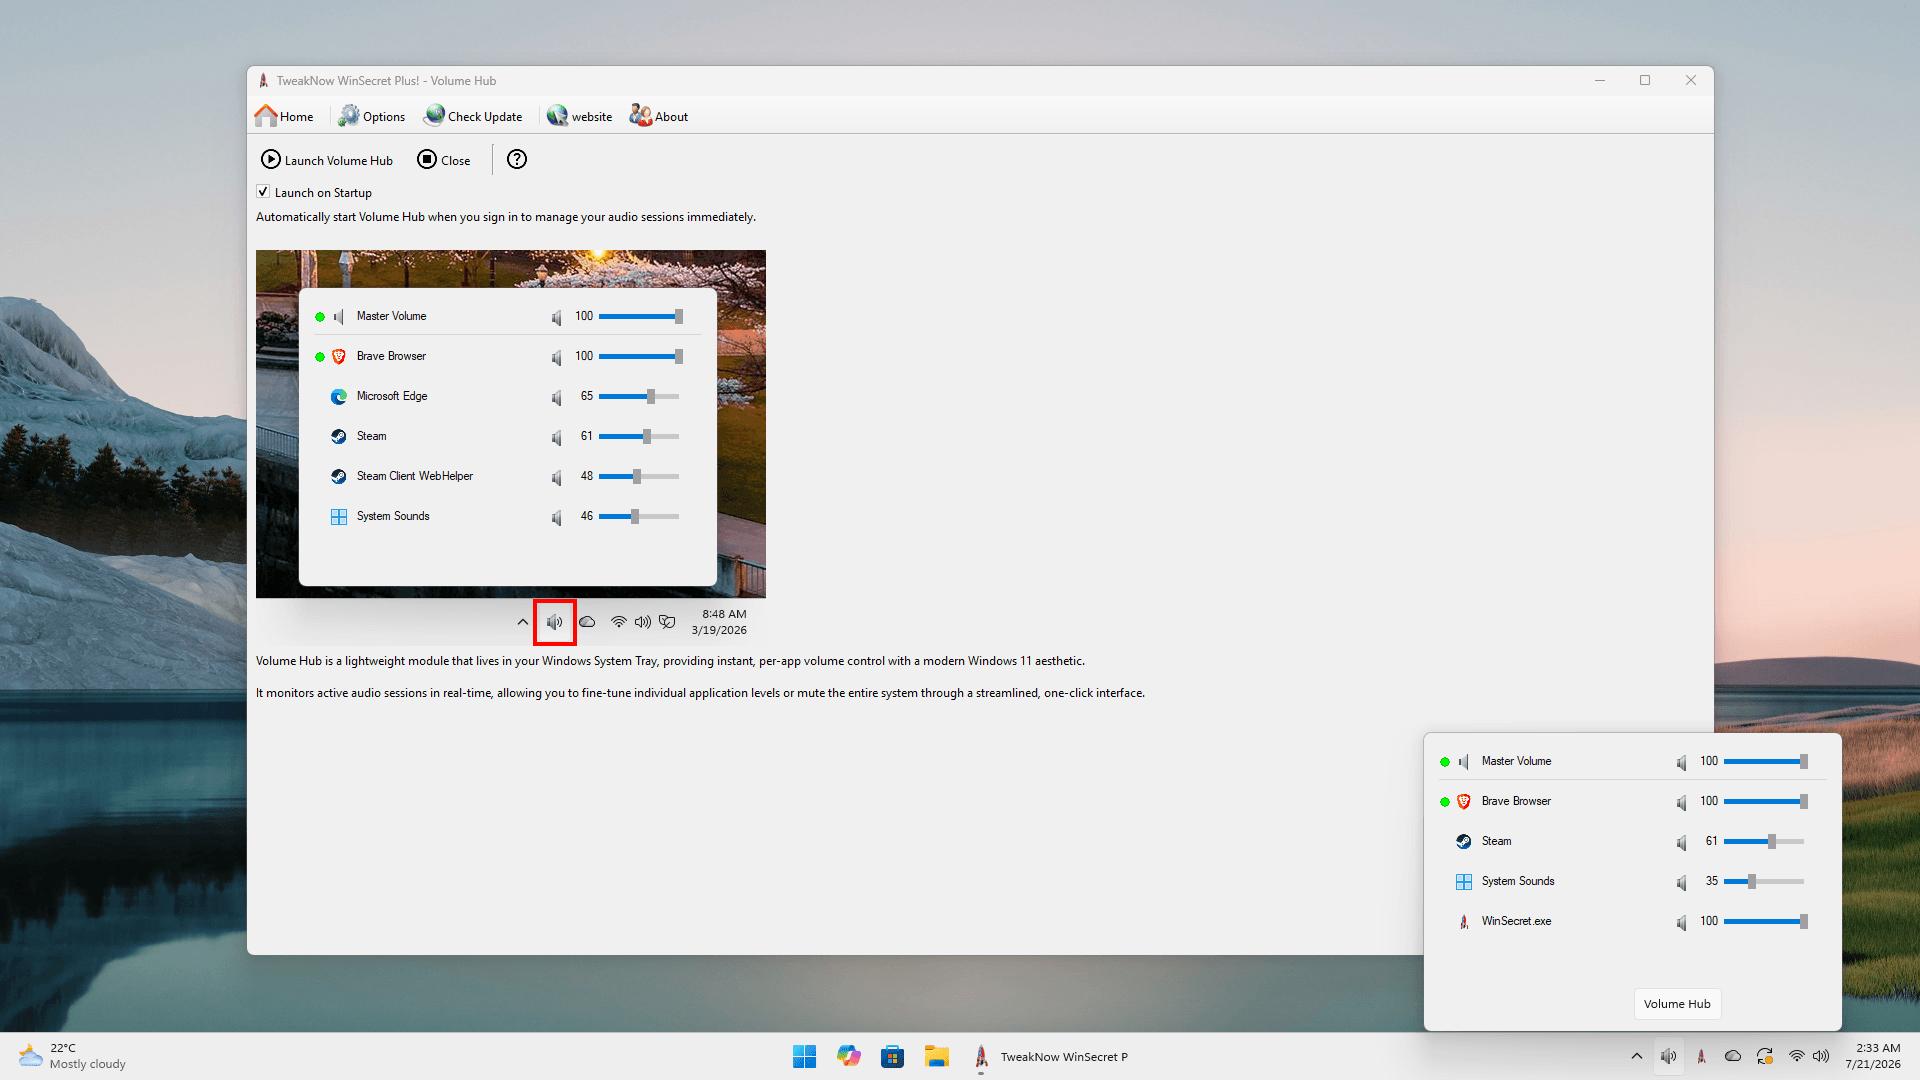Click the WinSecret.exe rocket icon in popup
1920x1080 pixels.
(x=1463, y=922)
